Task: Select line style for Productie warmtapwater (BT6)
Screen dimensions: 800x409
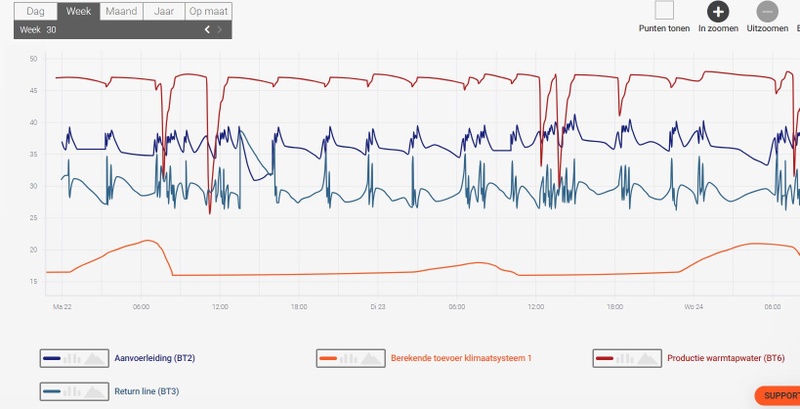Action: click(x=605, y=359)
